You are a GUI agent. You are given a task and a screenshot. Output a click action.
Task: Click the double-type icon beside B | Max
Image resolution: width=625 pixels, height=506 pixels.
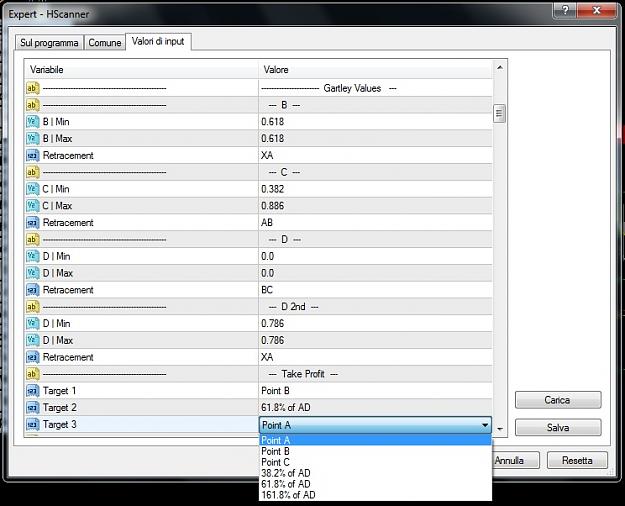pos(33,138)
